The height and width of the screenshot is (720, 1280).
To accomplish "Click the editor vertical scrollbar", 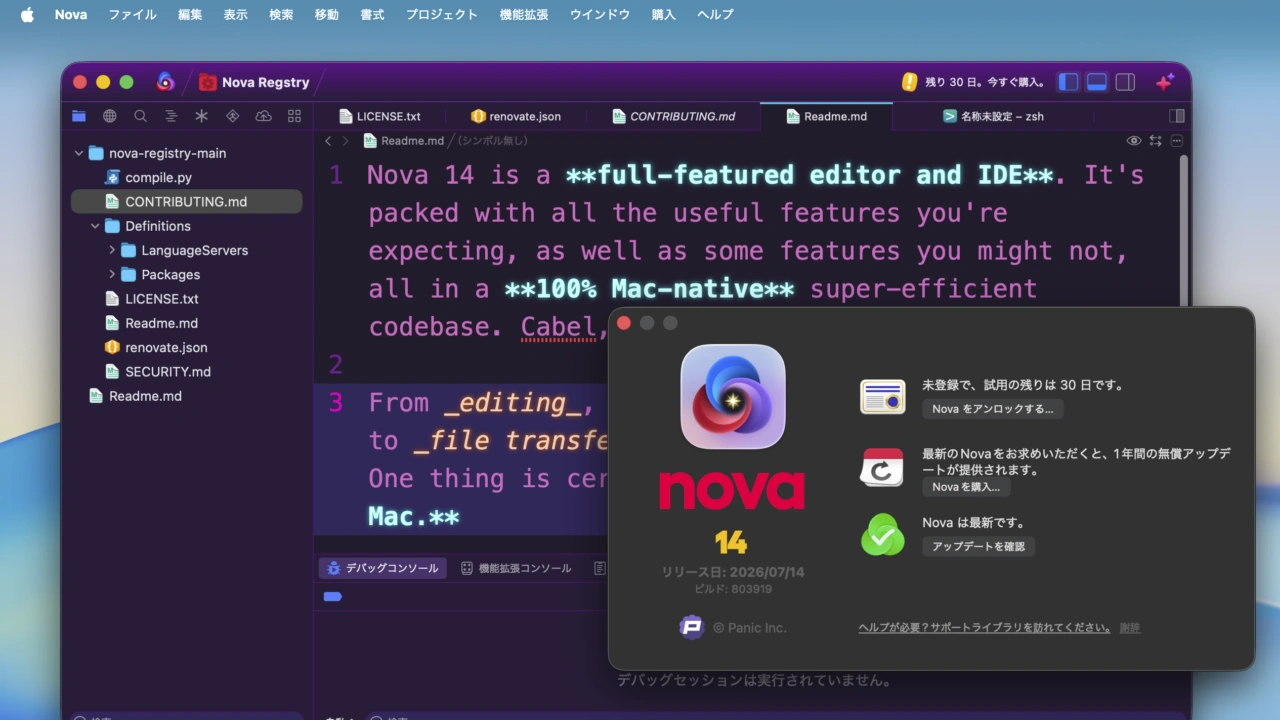I will [1182, 230].
